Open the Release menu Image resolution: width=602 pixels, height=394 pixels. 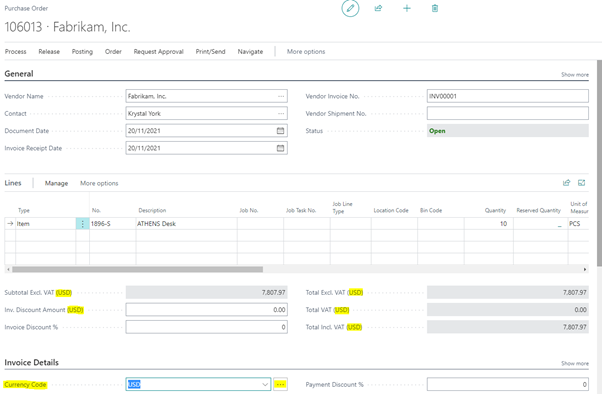pos(49,51)
